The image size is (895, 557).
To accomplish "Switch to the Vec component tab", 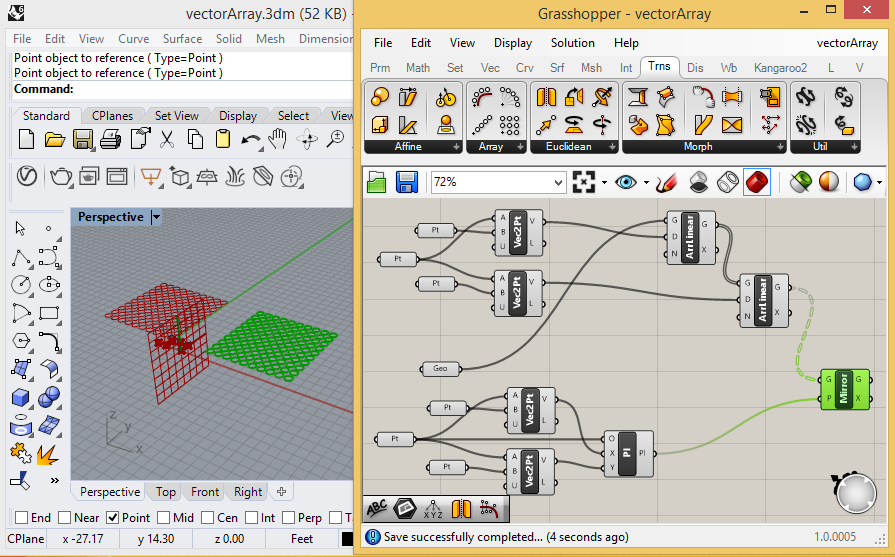I will pyautogui.click(x=490, y=68).
